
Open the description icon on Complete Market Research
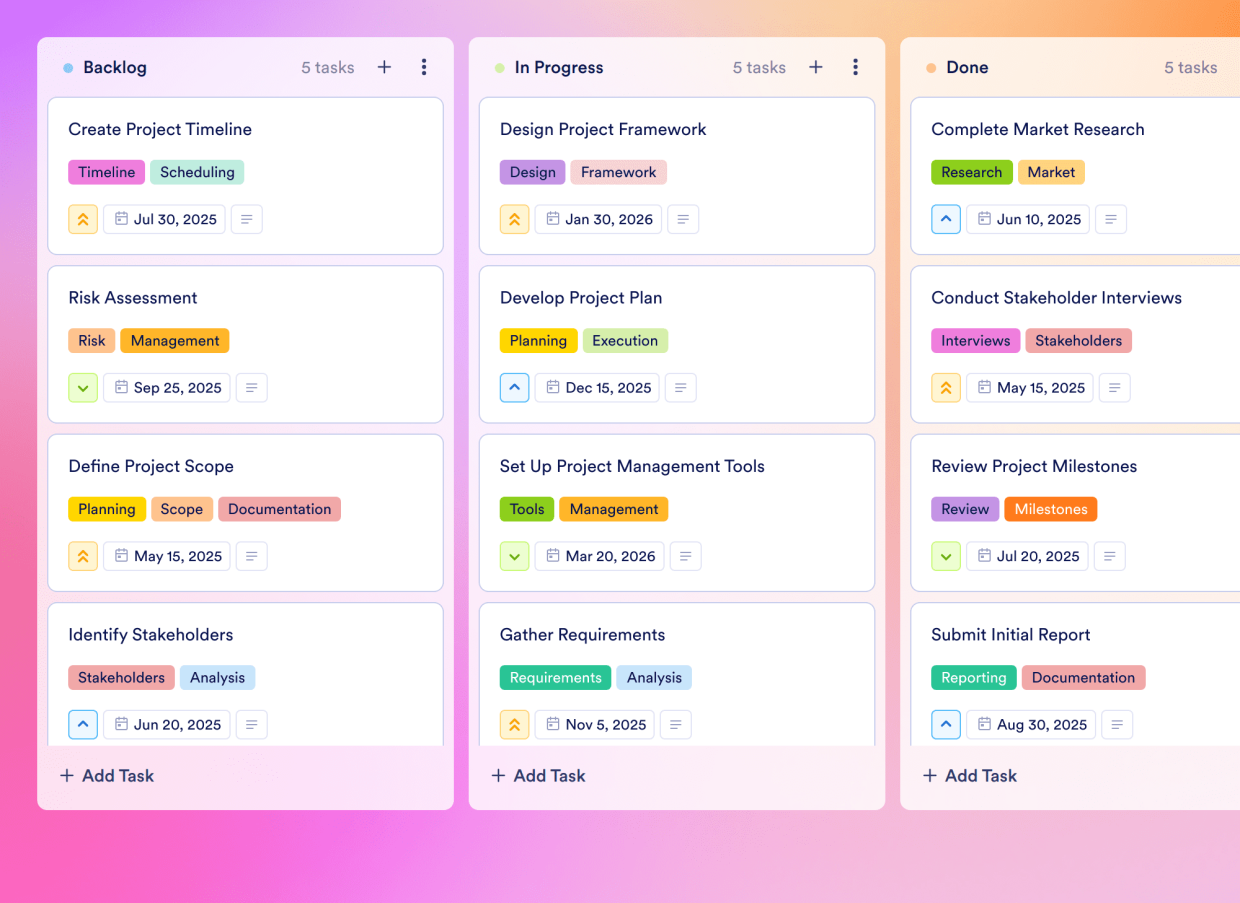[x=1111, y=219]
